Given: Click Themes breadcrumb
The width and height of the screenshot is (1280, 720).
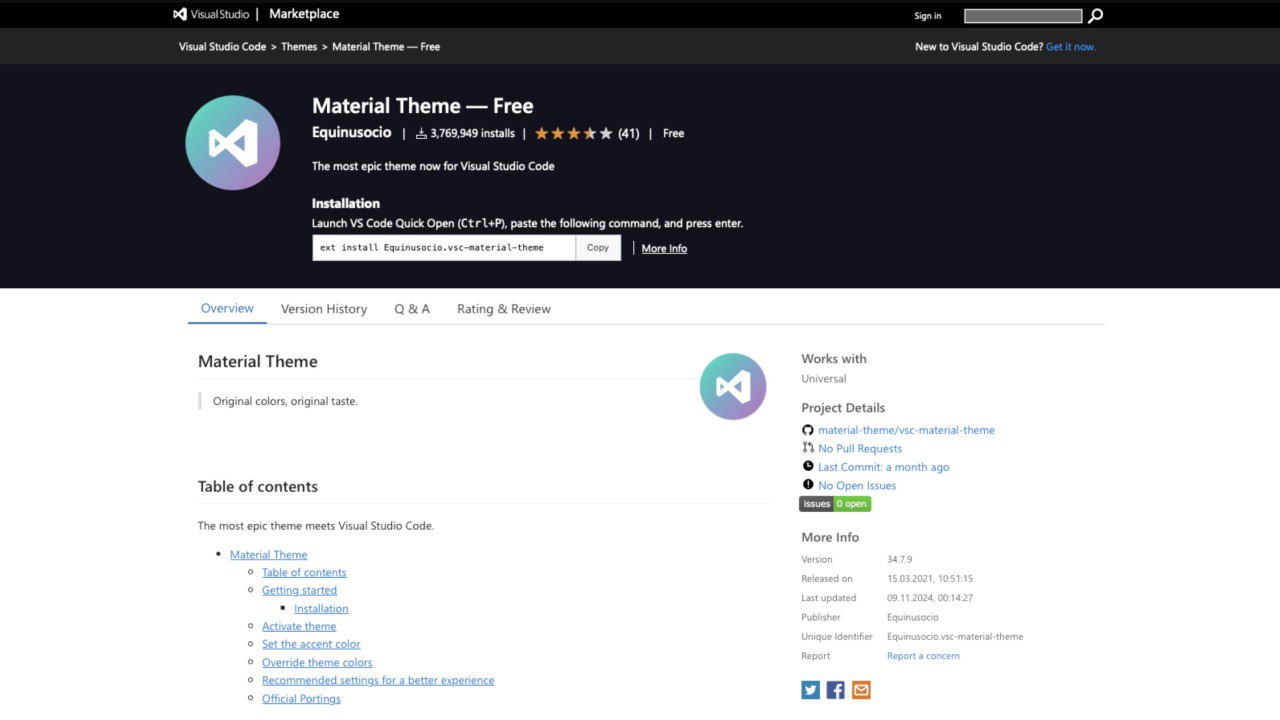Looking at the screenshot, I should click(x=299, y=47).
